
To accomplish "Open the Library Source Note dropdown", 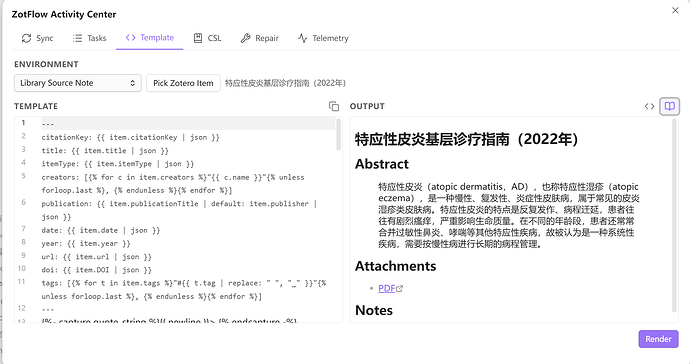I will pyautogui.click(x=77, y=83).
